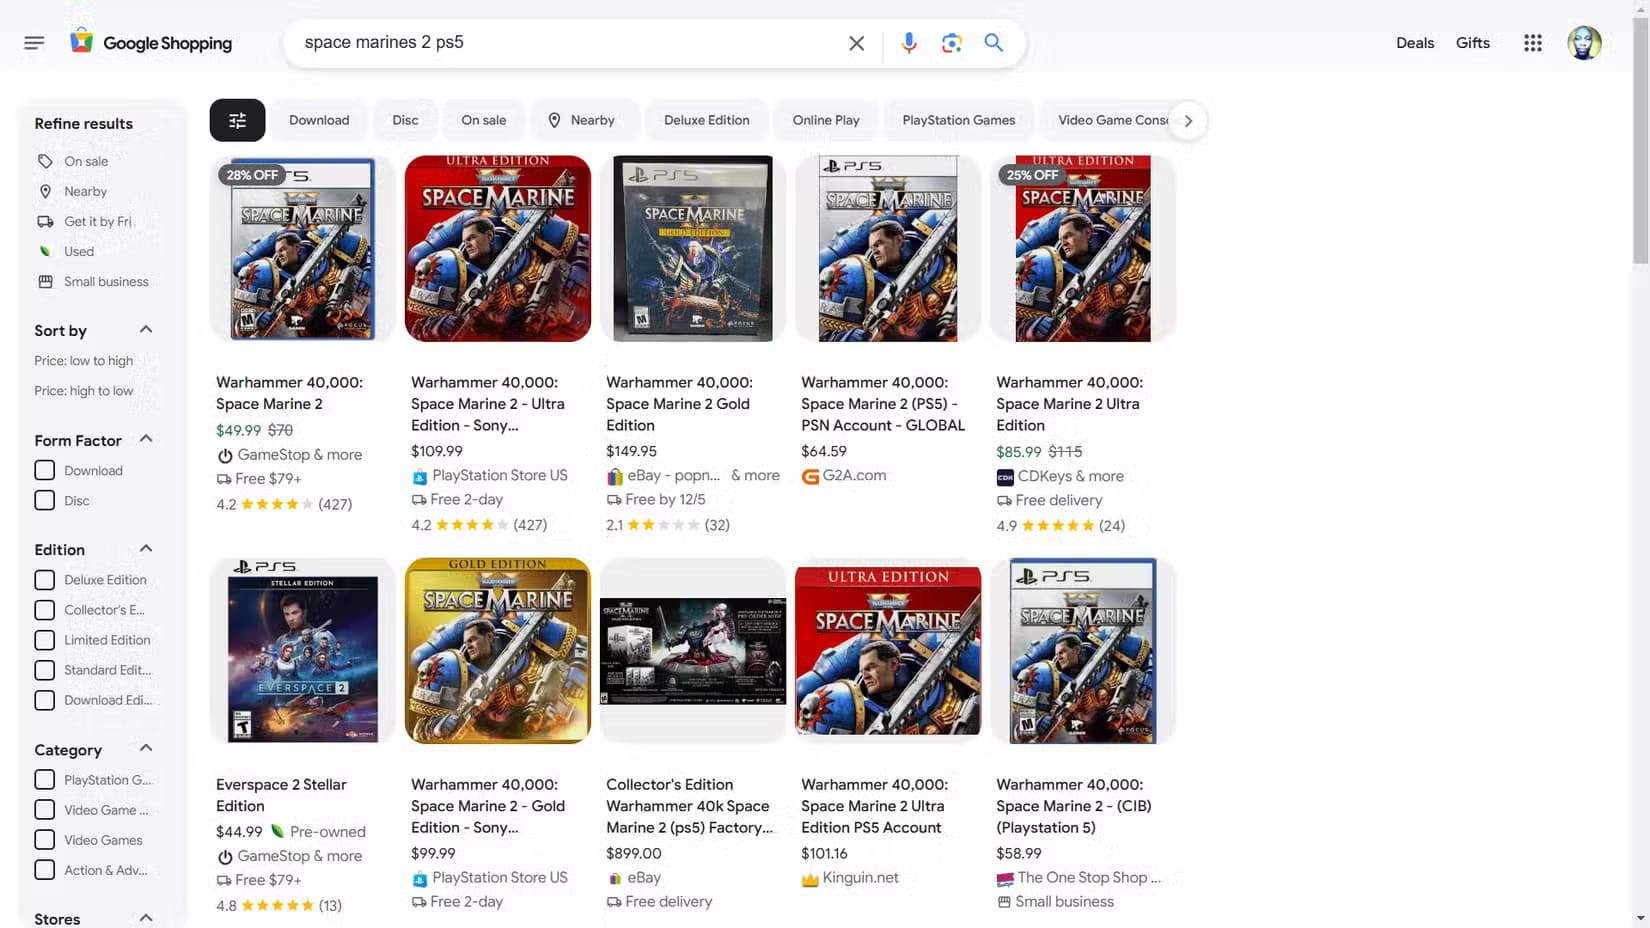
Task: Click eBay icon on Gold Edition listing
Action: point(615,476)
